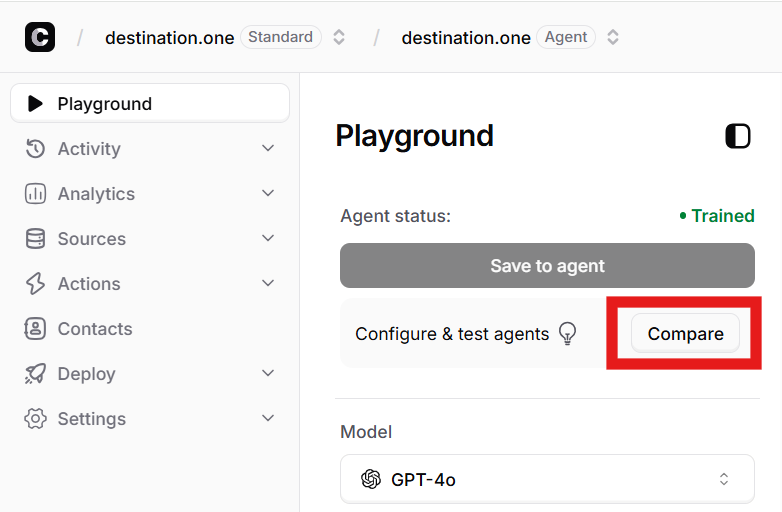Click the Analytics bar chart icon
The image size is (782, 512).
[35, 193]
